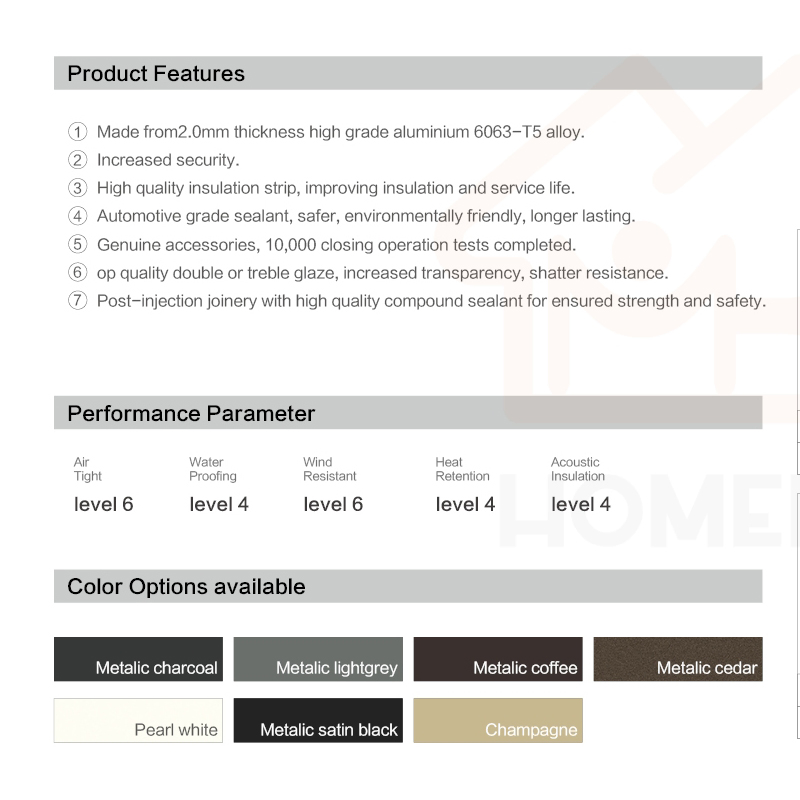This screenshot has width=800, height=800.
Task: Click the circled number 6 bullet
Action: pyautogui.click(x=77, y=273)
